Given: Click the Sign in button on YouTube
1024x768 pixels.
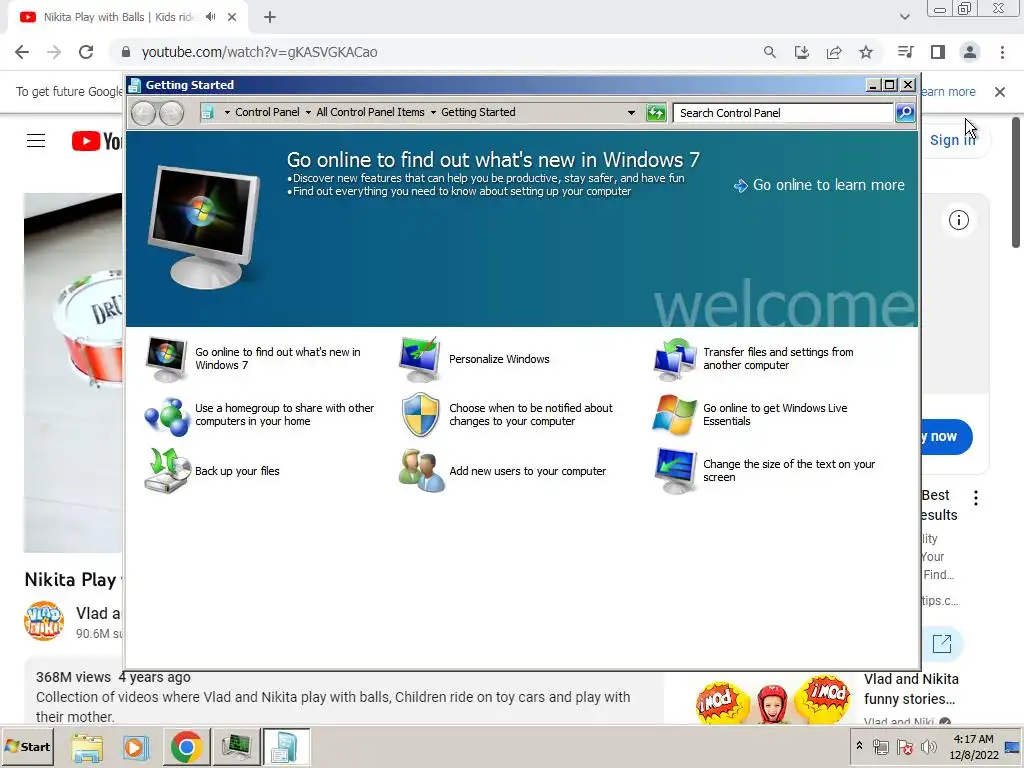Looking at the screenshot, I should (953, 140).
